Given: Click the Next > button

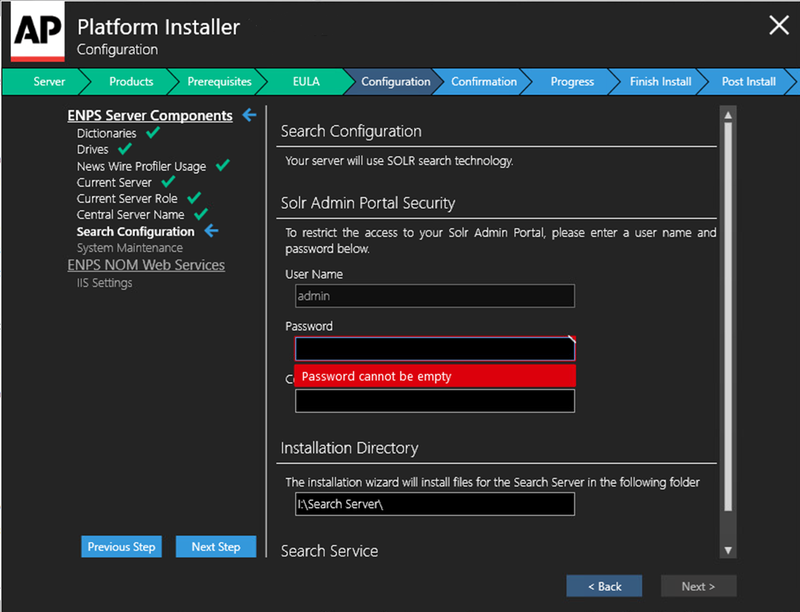Looking at the screenshot, I should (698, 586).
